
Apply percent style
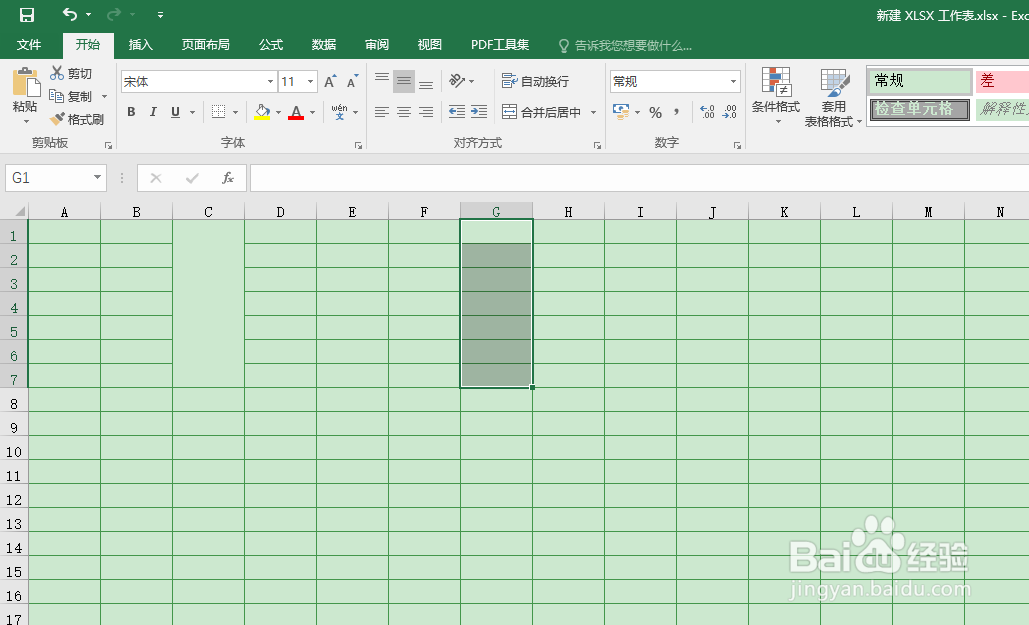pos(655,112)
